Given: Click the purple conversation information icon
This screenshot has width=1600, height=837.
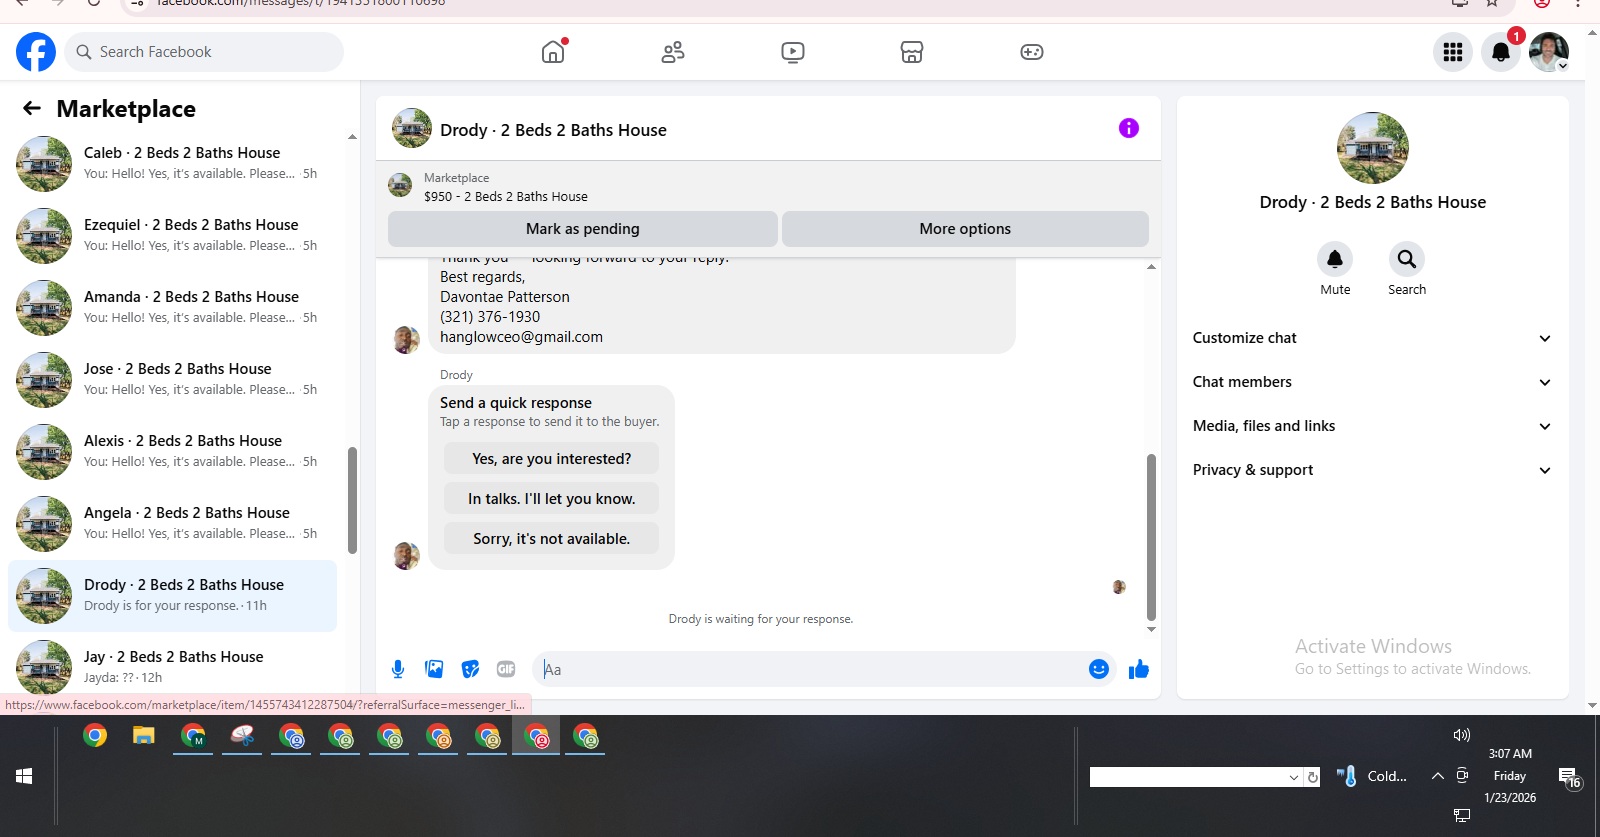Looking at the screenshot, I should [1129, 128].
